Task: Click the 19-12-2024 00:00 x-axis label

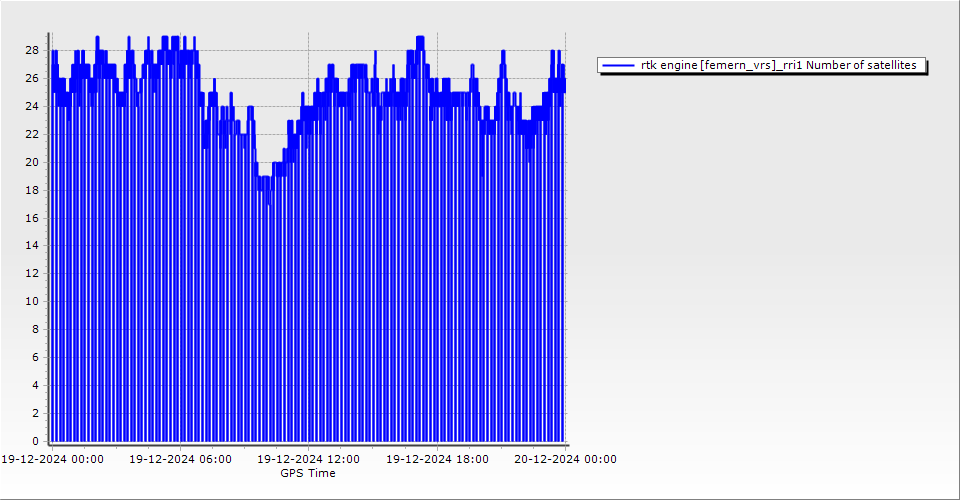Action: coord(51,459)
